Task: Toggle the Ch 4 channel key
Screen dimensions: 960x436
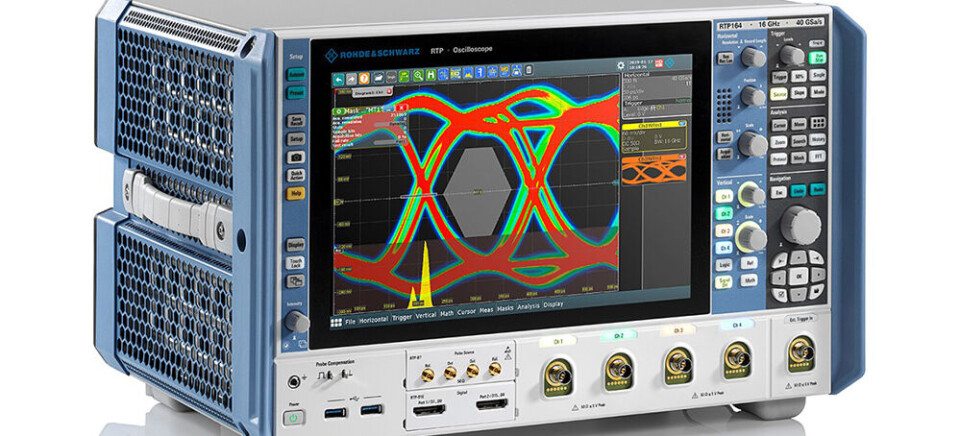Action: (x=724, y=248)
